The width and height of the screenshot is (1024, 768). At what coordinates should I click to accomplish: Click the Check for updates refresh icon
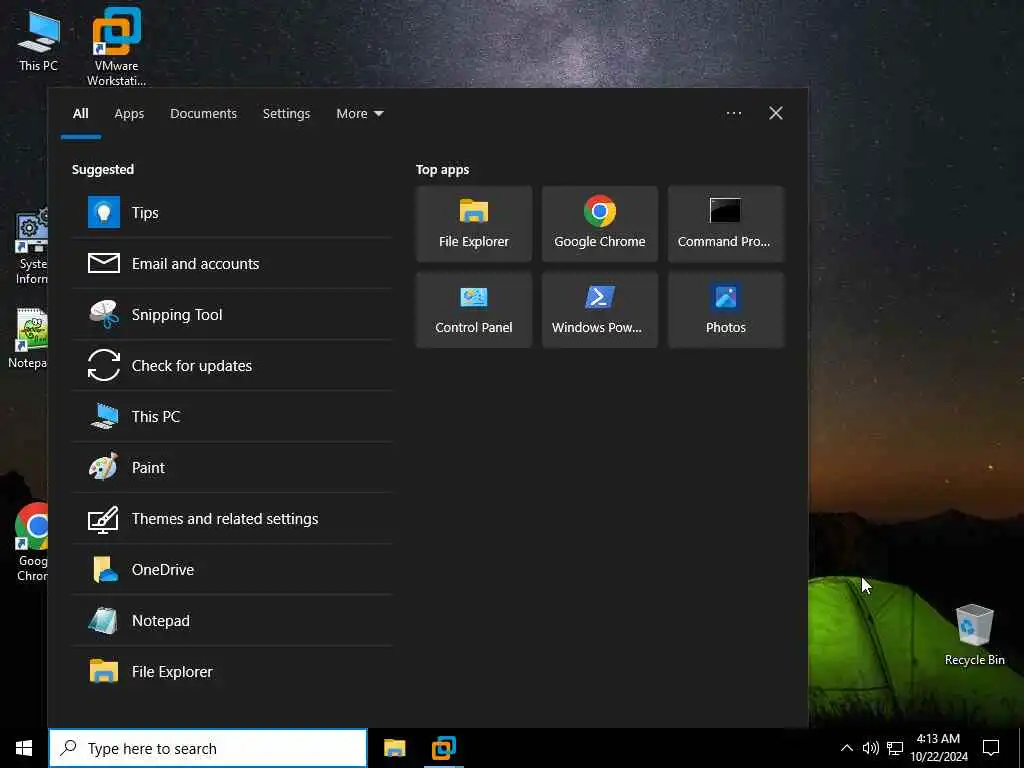coord(104,365)
